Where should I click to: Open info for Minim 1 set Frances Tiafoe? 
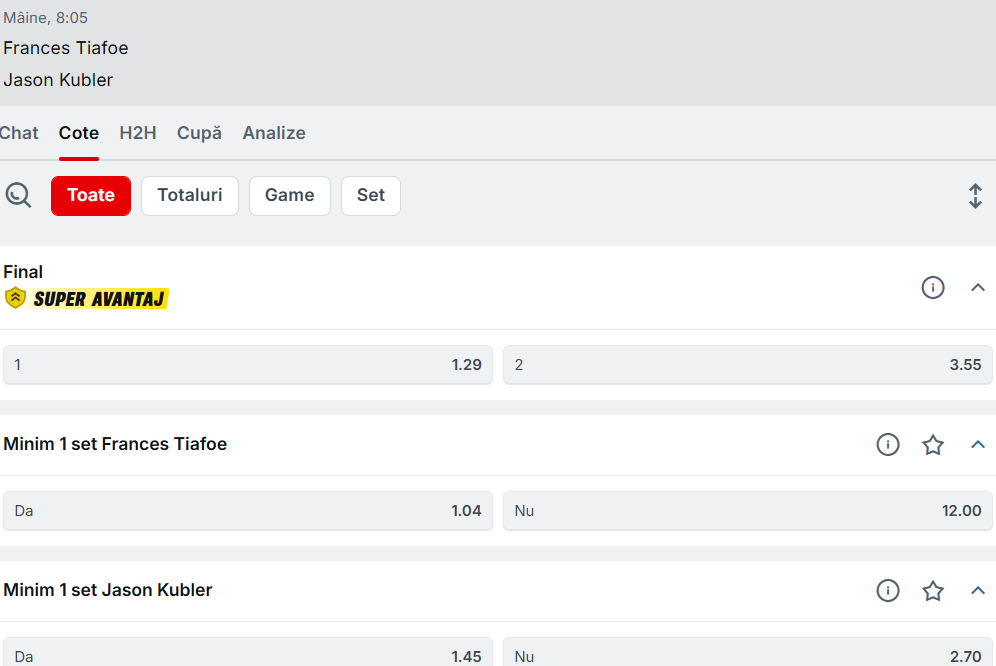tap(887, 444)
